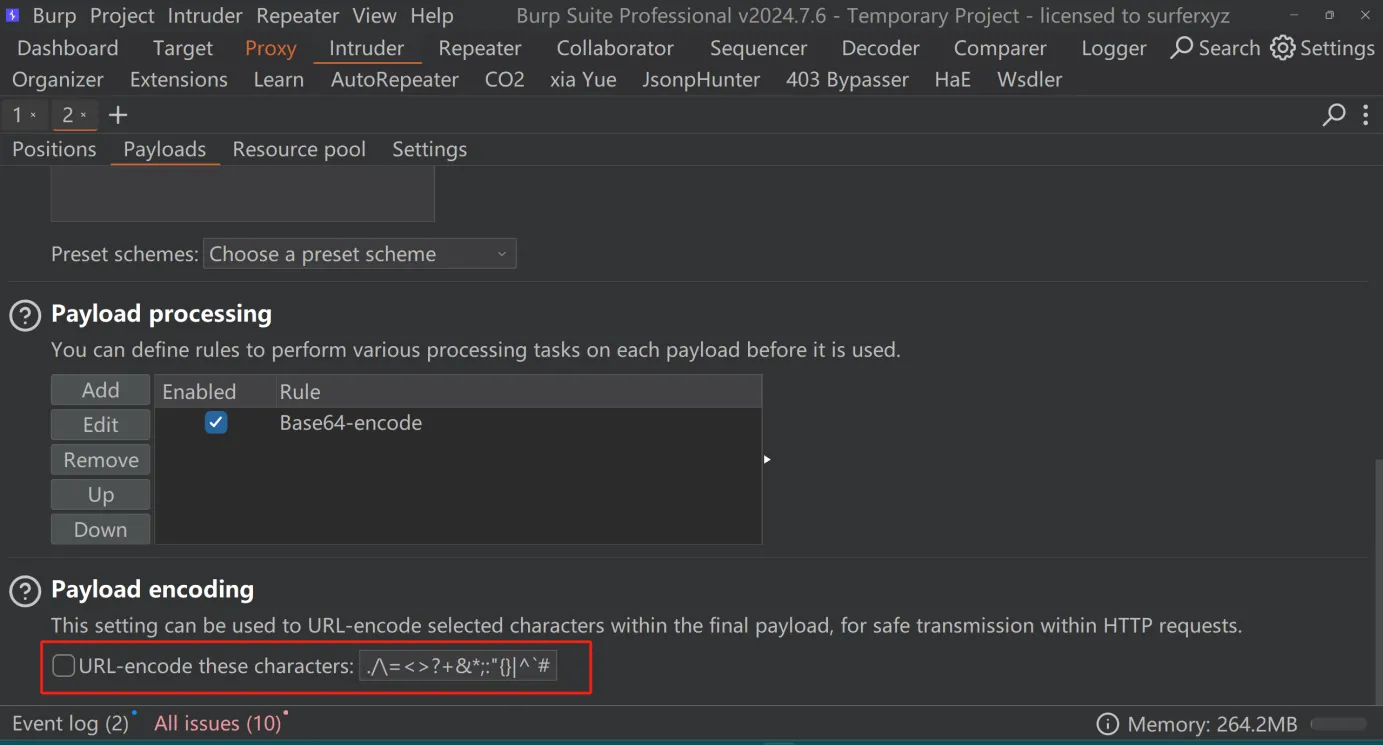Close Intruder tab 1 with its x
The image size is (1383, 745).
pos(33,115)
